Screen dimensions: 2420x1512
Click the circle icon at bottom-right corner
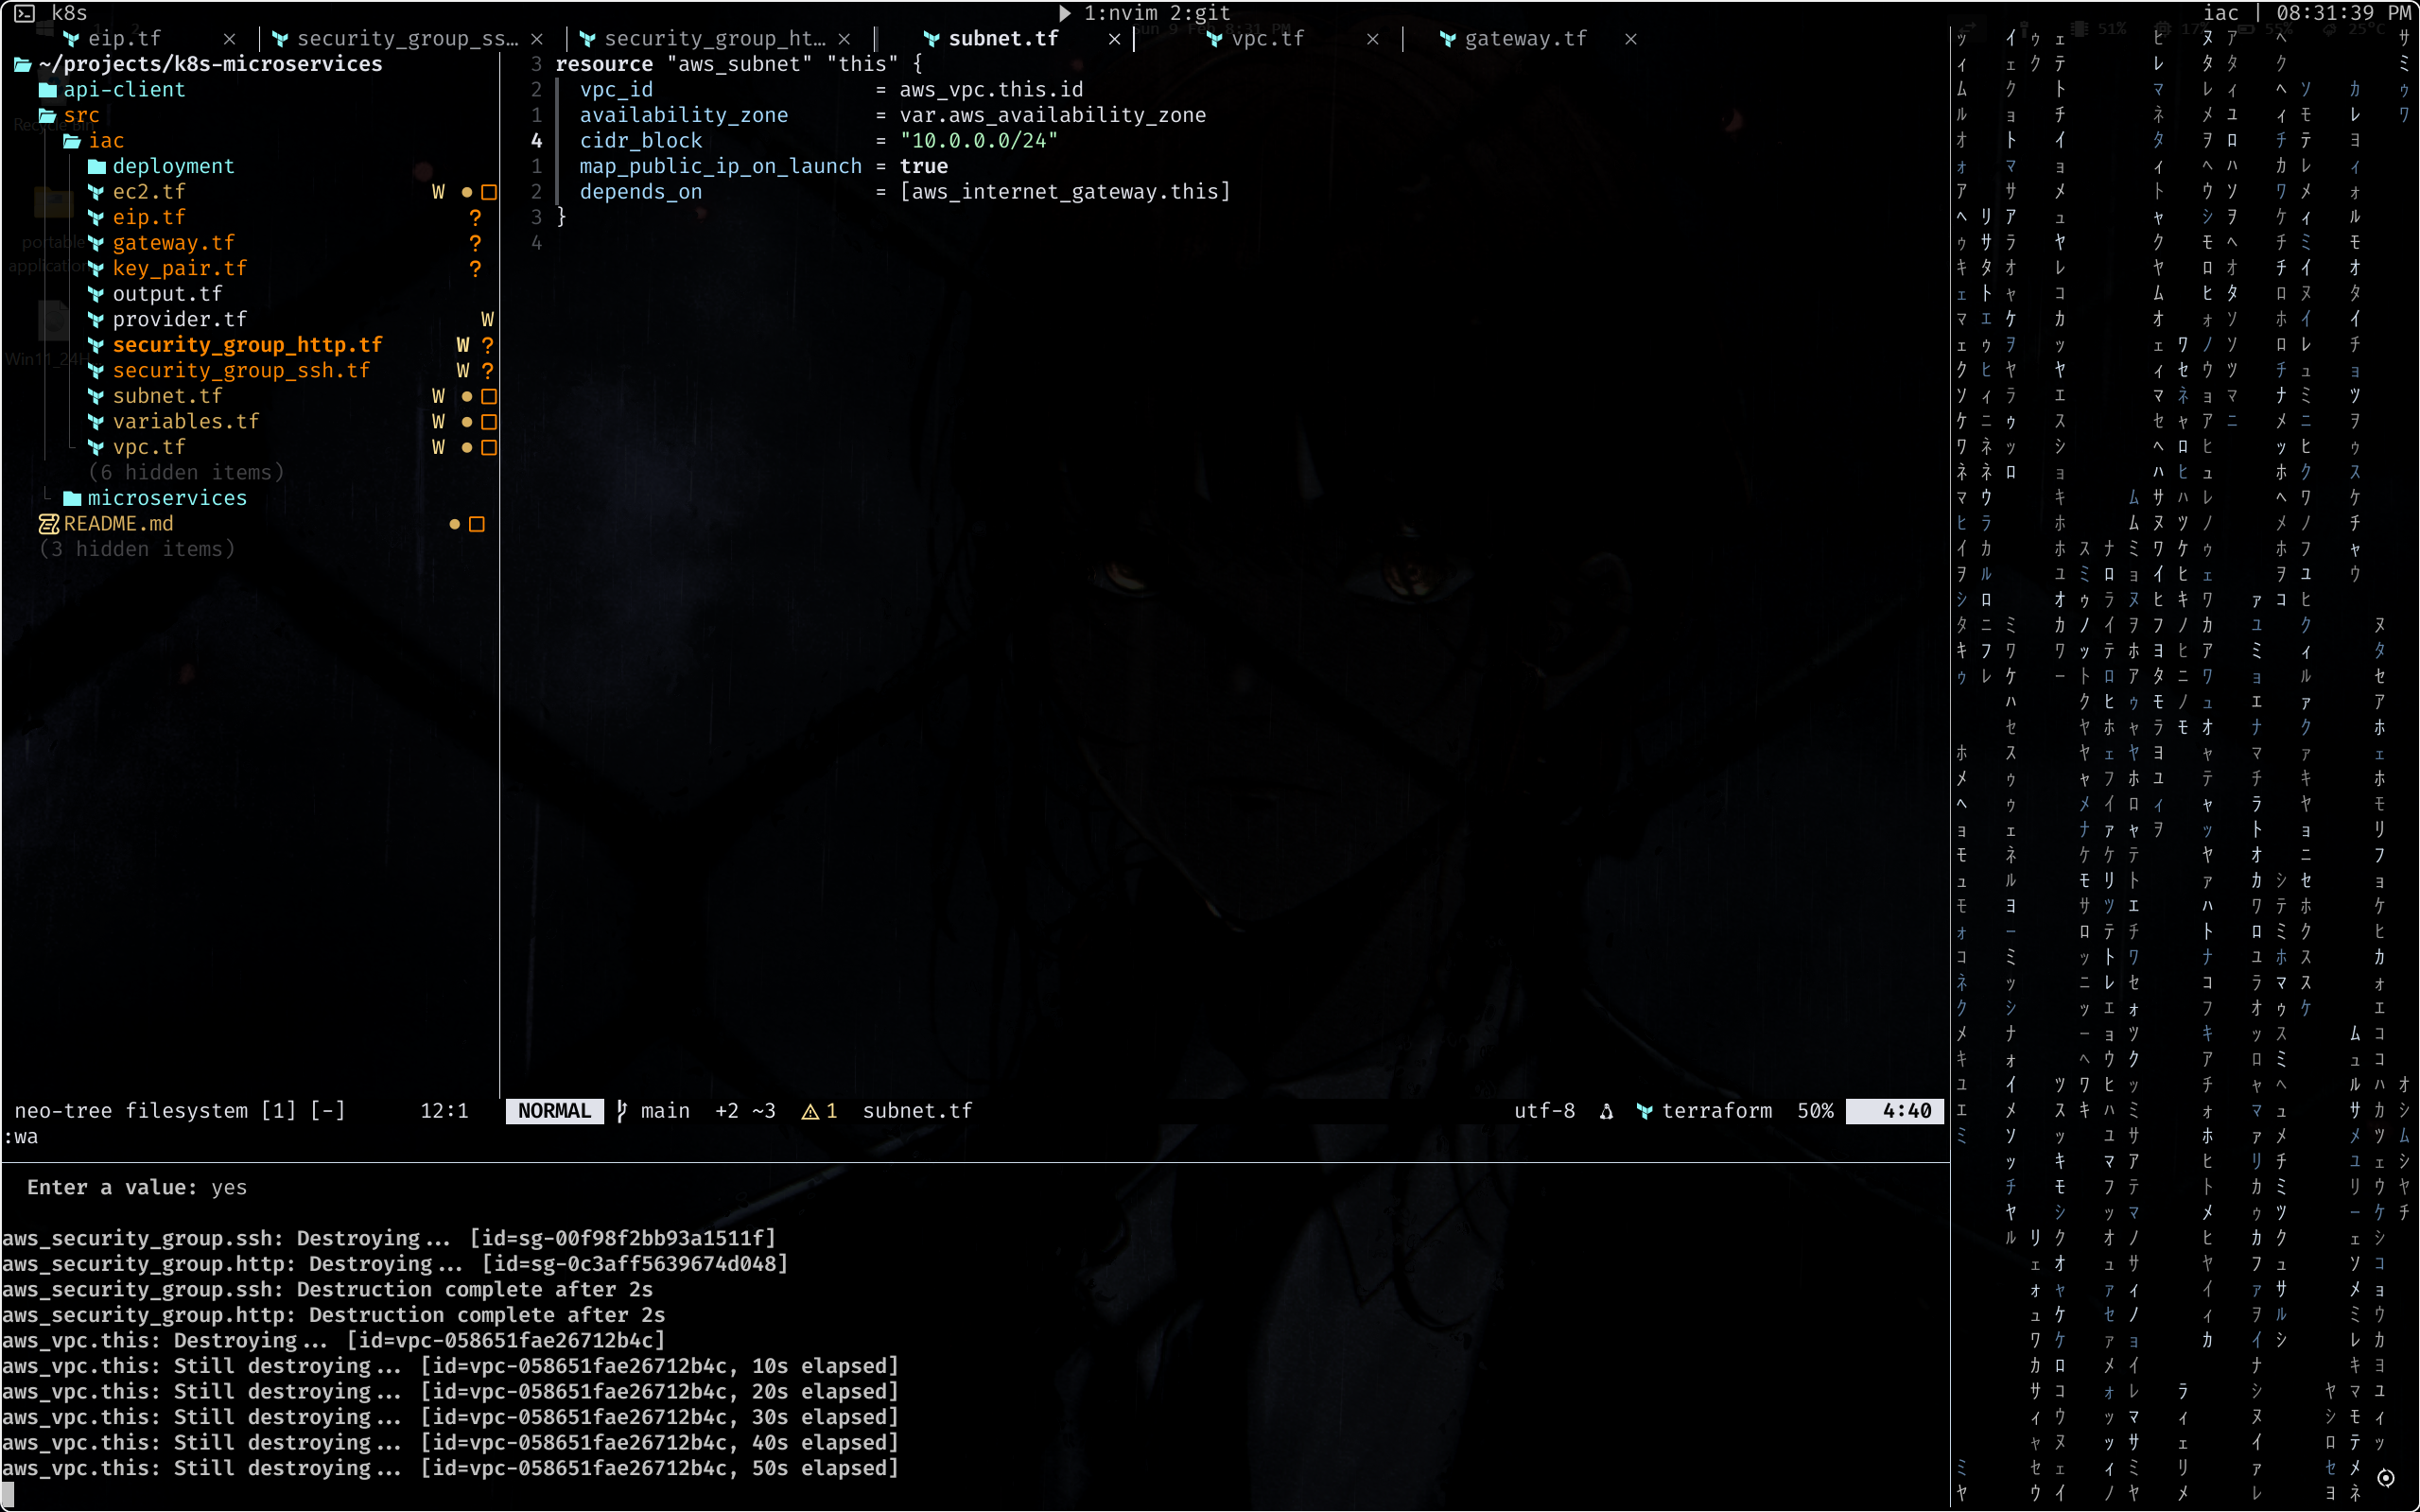2386,1478
